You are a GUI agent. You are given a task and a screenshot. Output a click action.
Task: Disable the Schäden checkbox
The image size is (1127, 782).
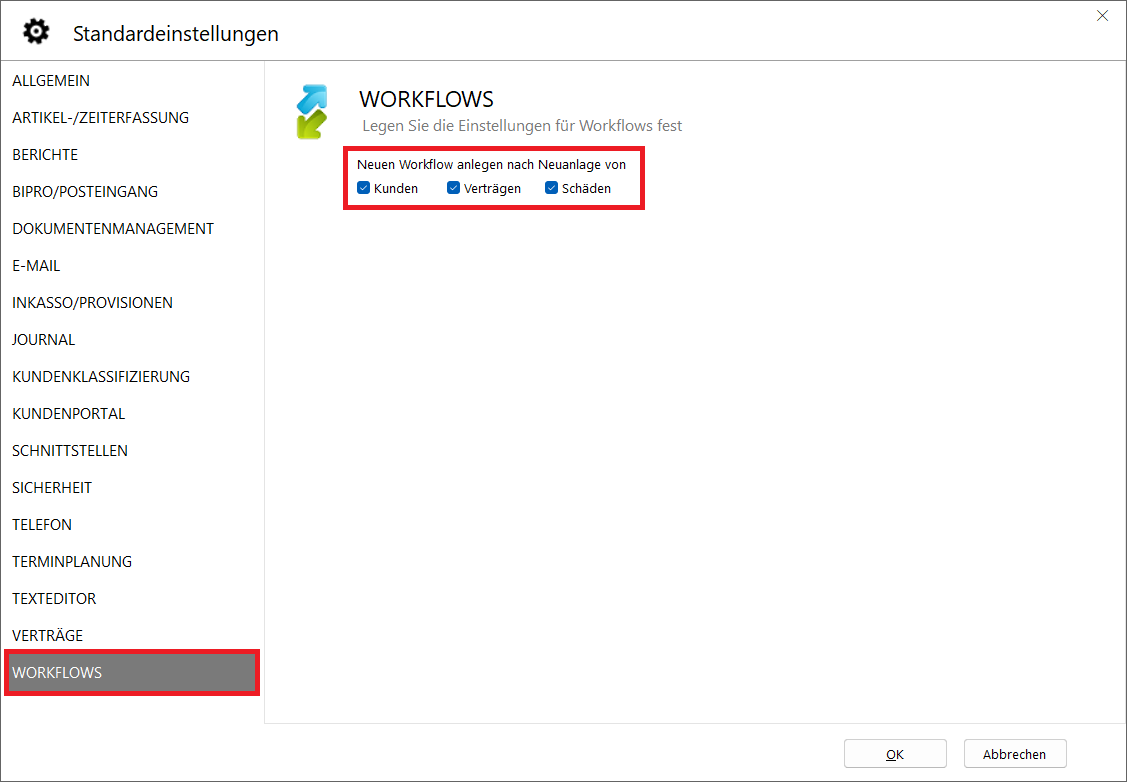(x=552, y=188)
